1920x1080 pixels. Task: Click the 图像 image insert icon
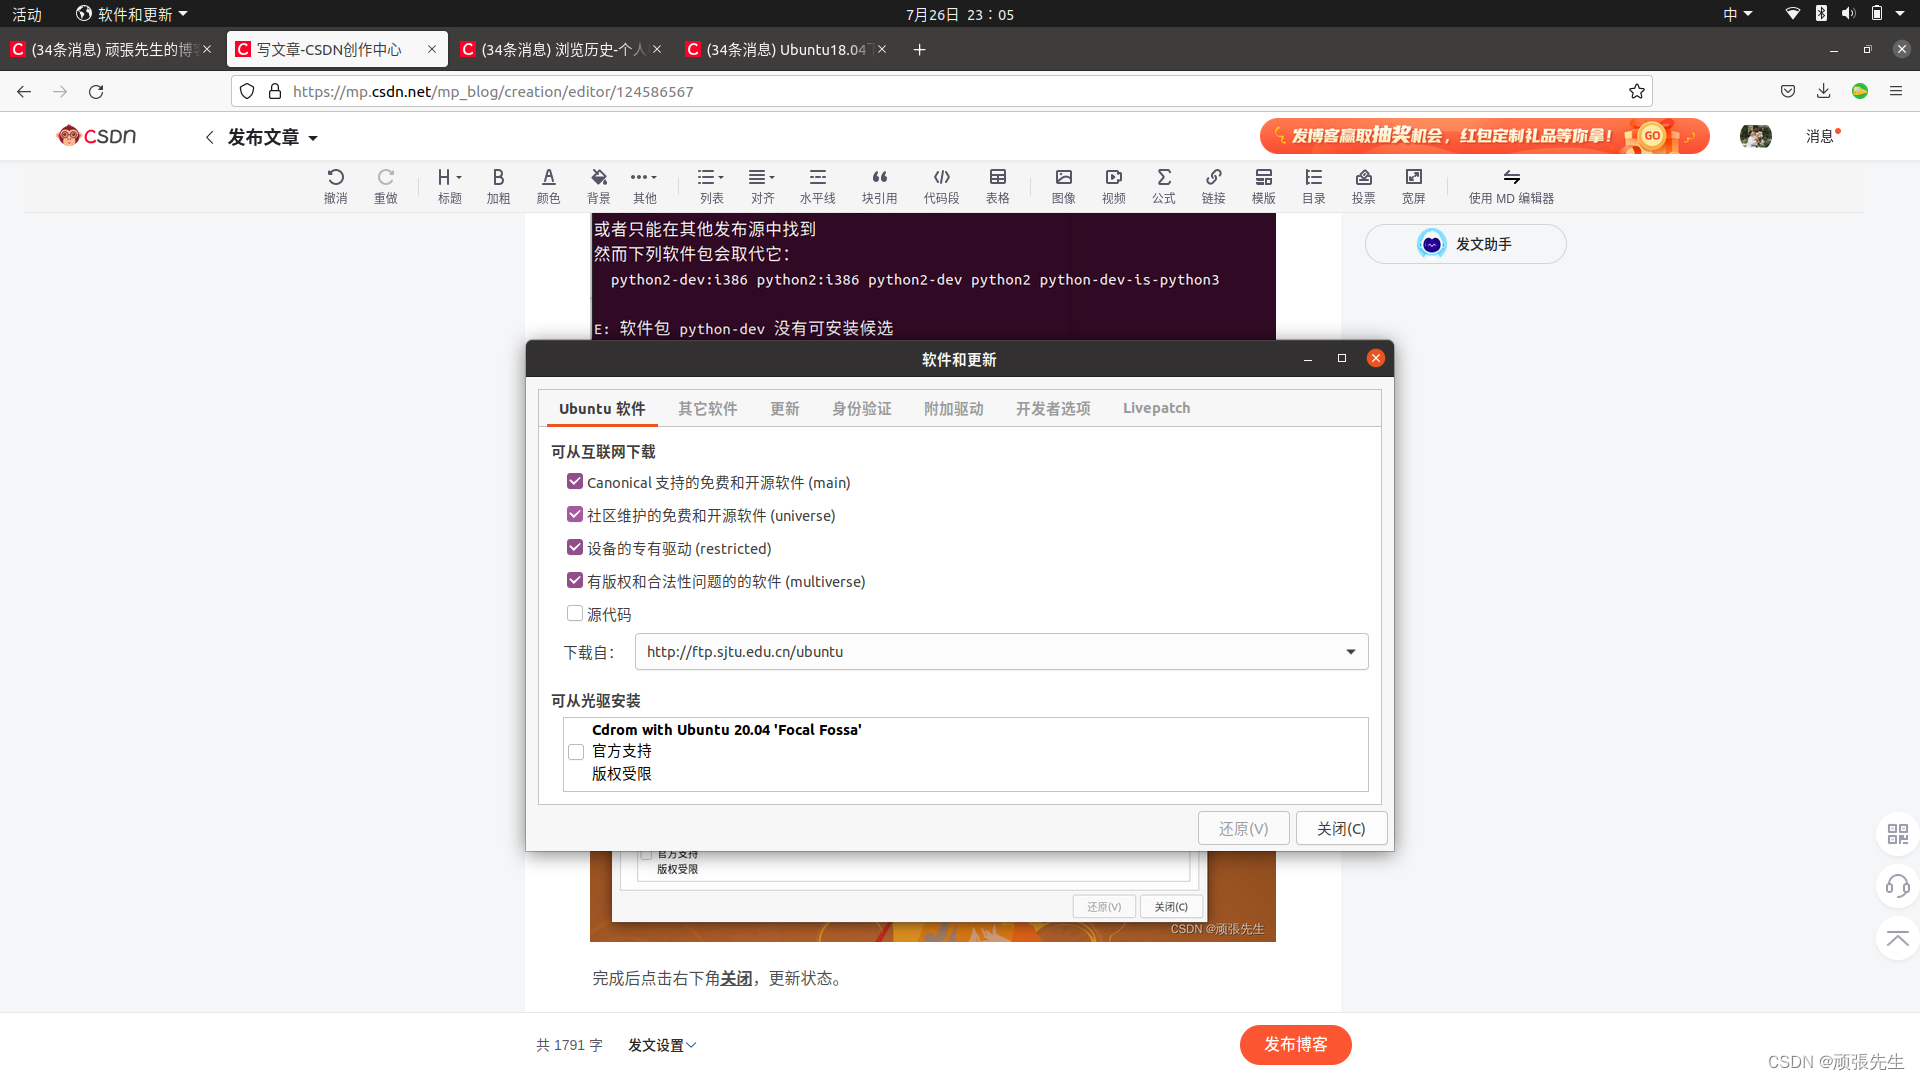click(x=1064, y=186)
